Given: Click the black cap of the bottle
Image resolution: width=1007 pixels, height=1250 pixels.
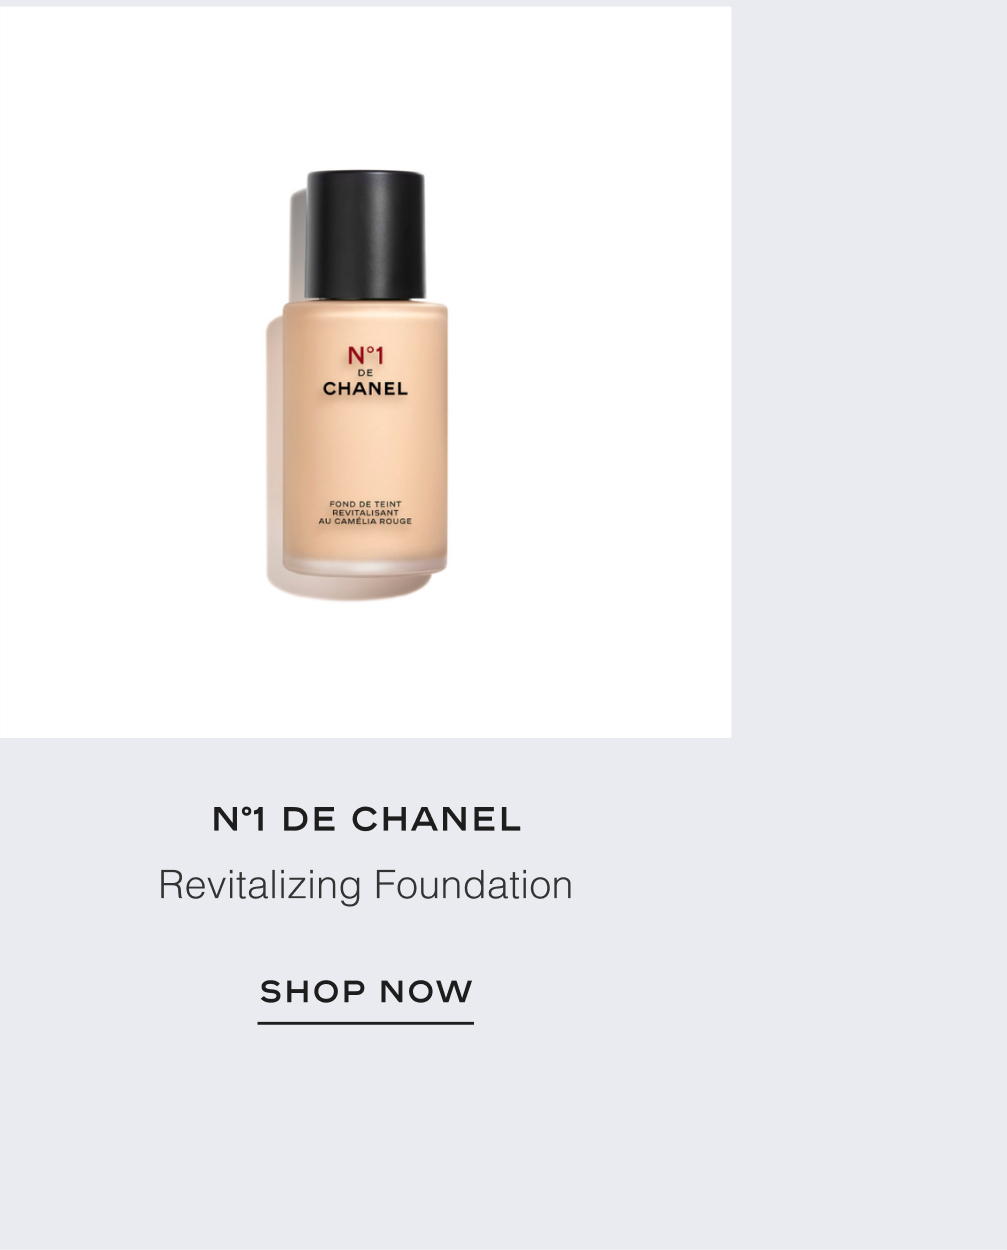Looking at the screenshot, I should (365, 235).
